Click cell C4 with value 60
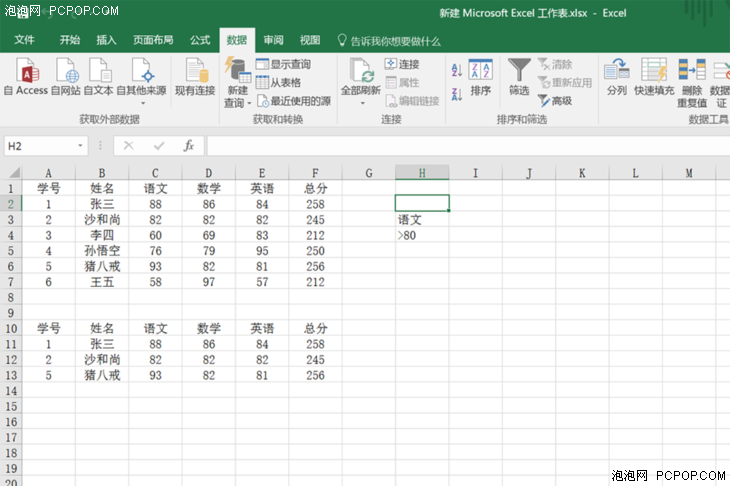 pos(155,235)
